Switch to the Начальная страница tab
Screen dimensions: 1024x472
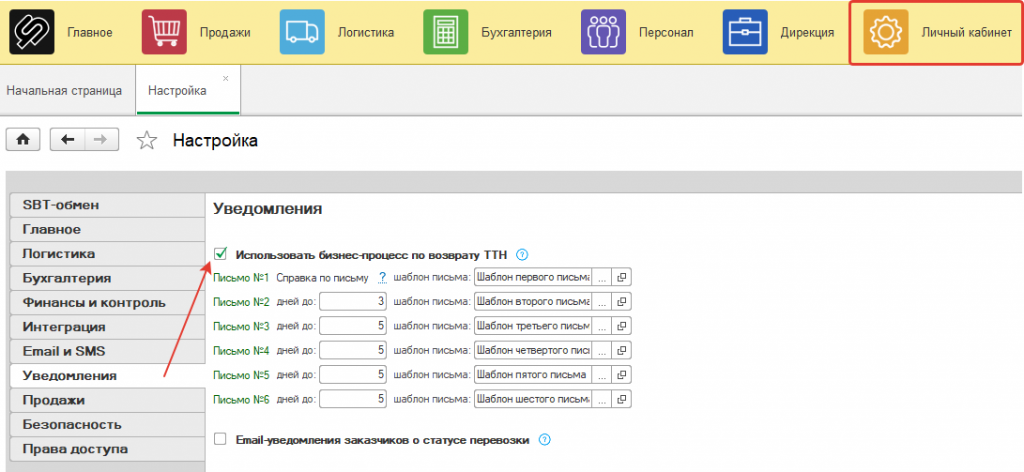click(64, 91)
